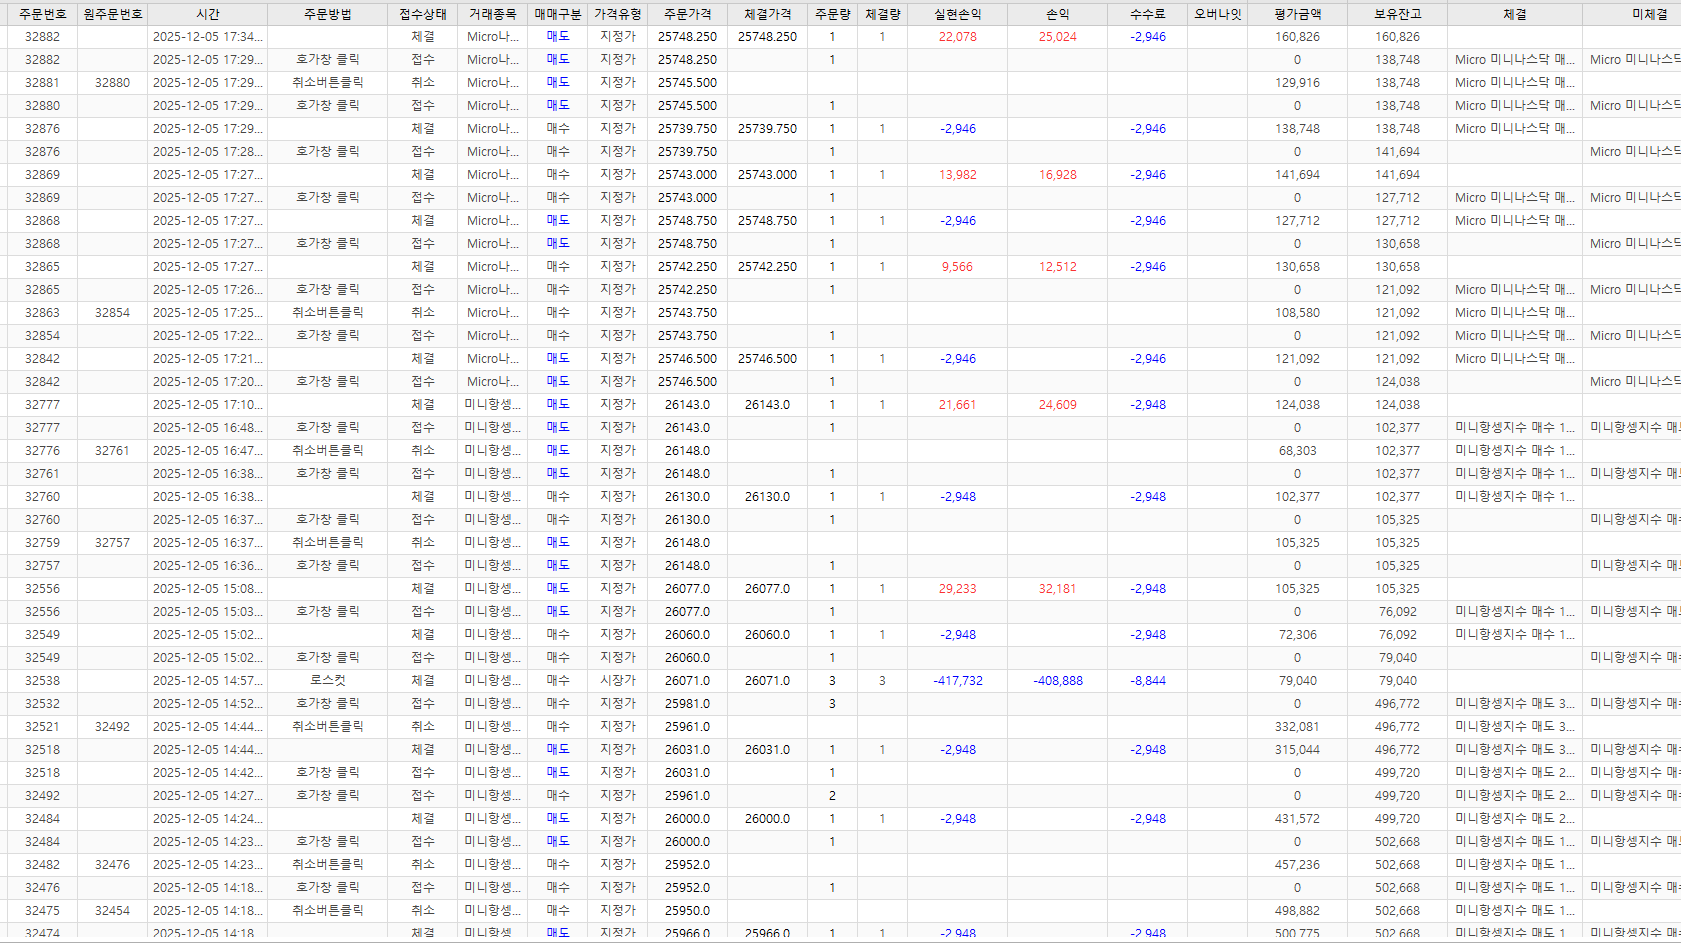The width and height of the screenshot is (1681, 943).
Task: Select order number 32532
Action: point(42,704)
